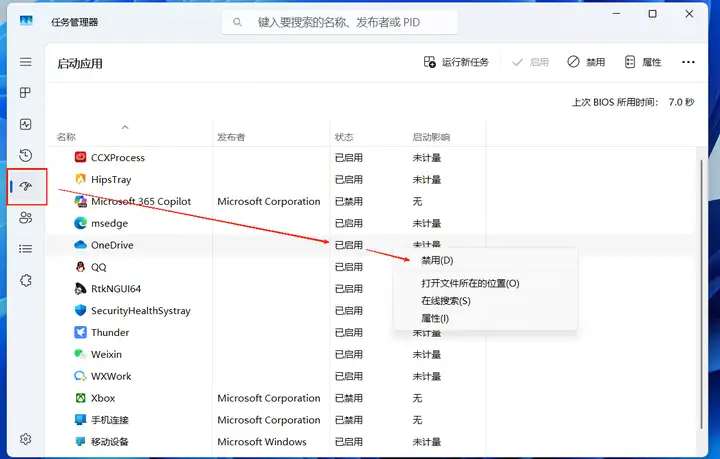Select the OneDrive row name

pos(112,245)
